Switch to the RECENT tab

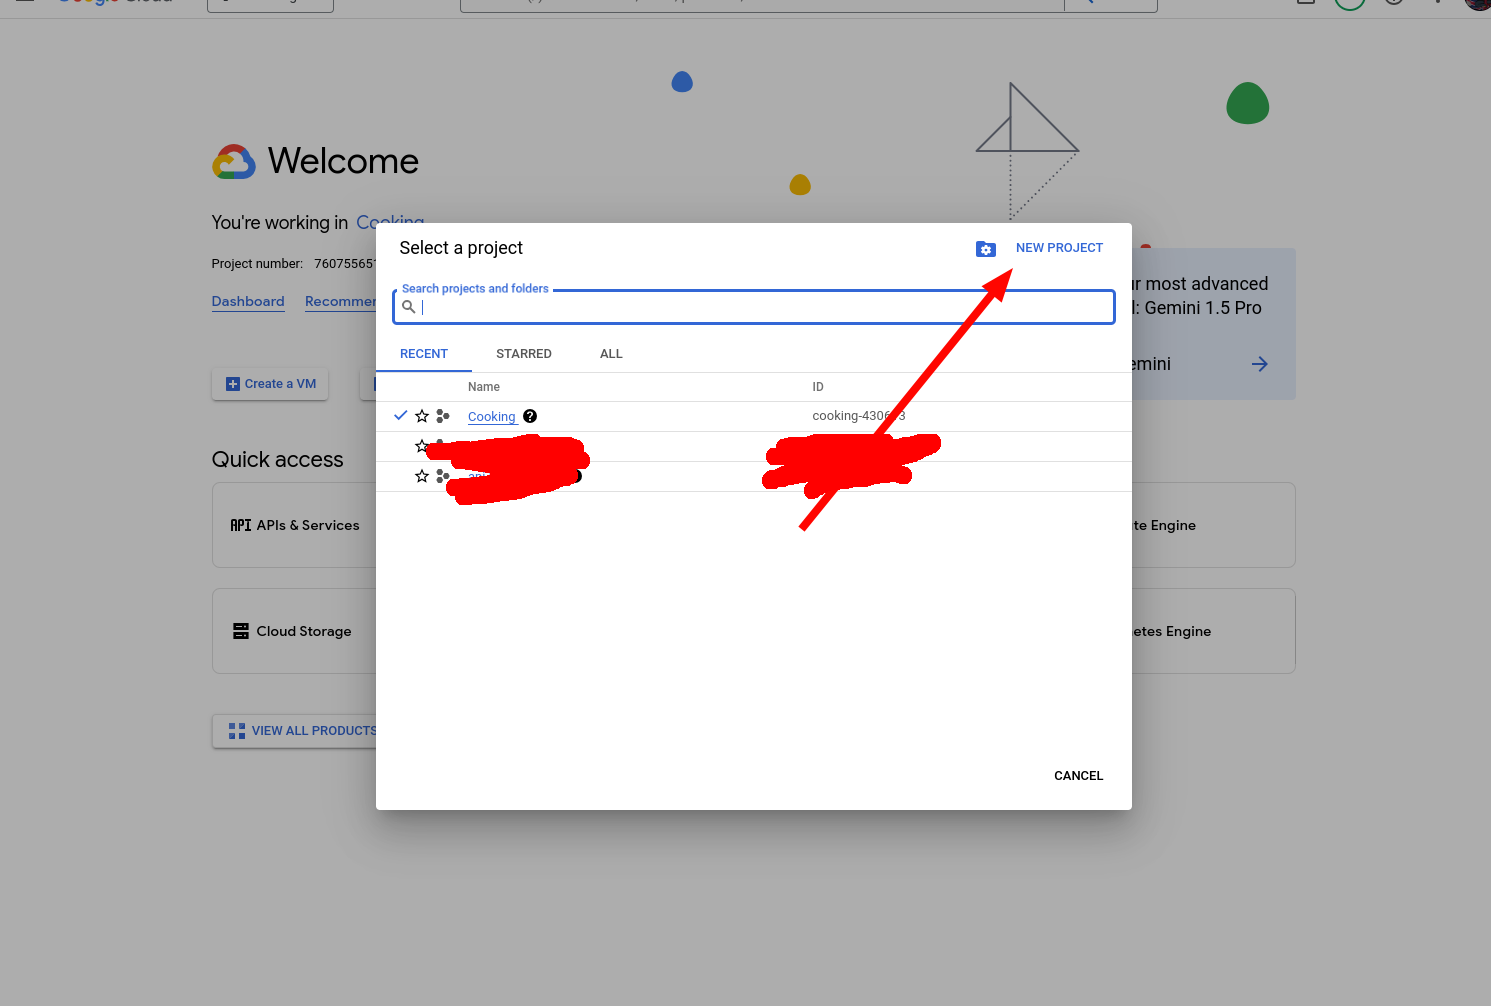[x=424, y=354]
